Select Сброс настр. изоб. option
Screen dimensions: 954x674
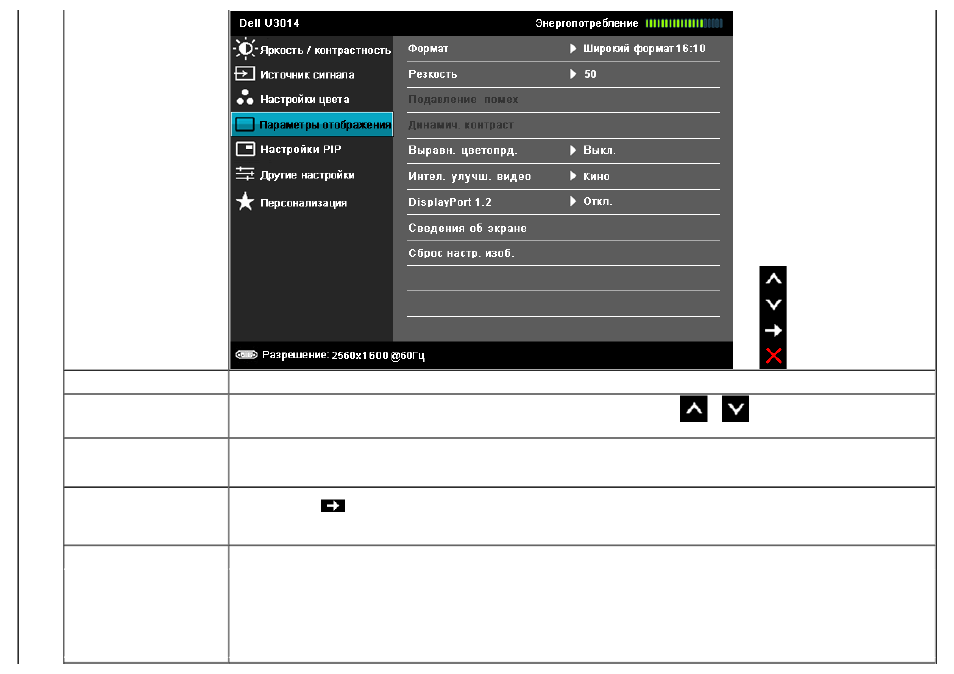click(461, 253)
